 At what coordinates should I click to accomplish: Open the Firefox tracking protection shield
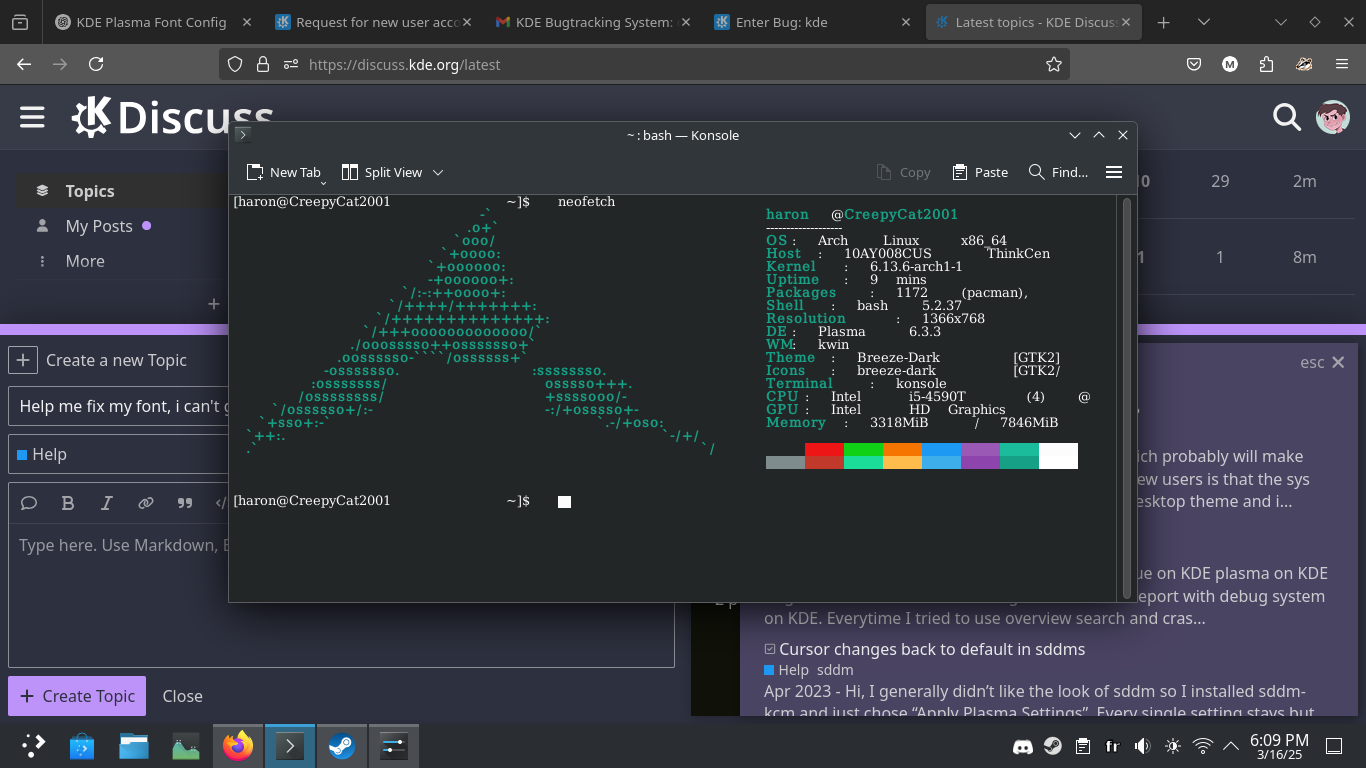(x=235, y=64)
